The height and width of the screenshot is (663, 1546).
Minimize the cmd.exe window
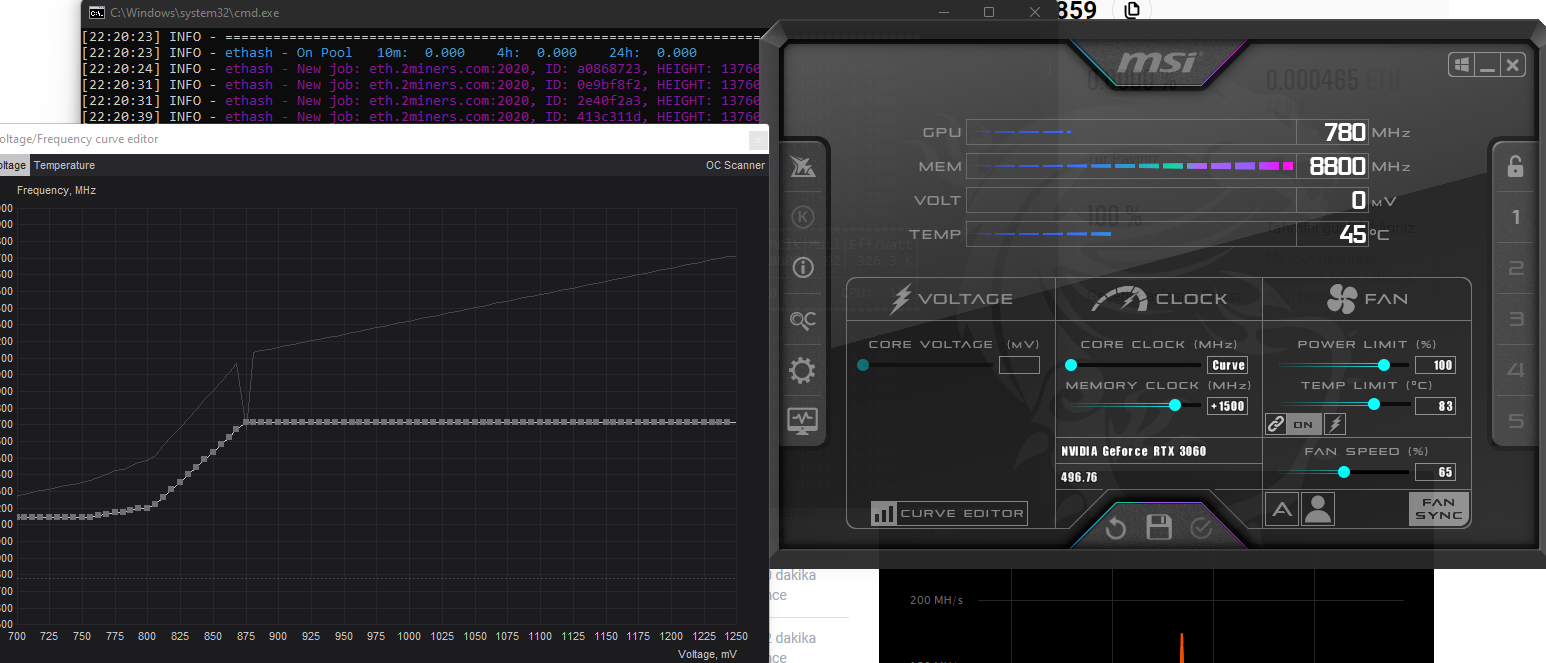point(944,12)
